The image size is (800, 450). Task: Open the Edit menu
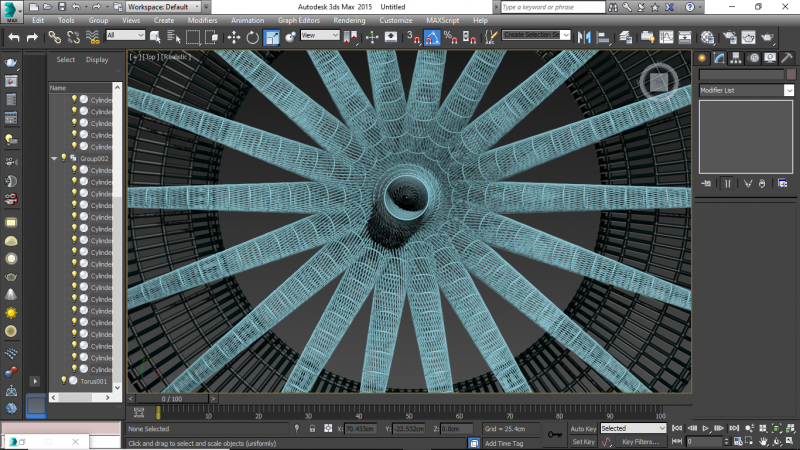[x=38, y=20]
